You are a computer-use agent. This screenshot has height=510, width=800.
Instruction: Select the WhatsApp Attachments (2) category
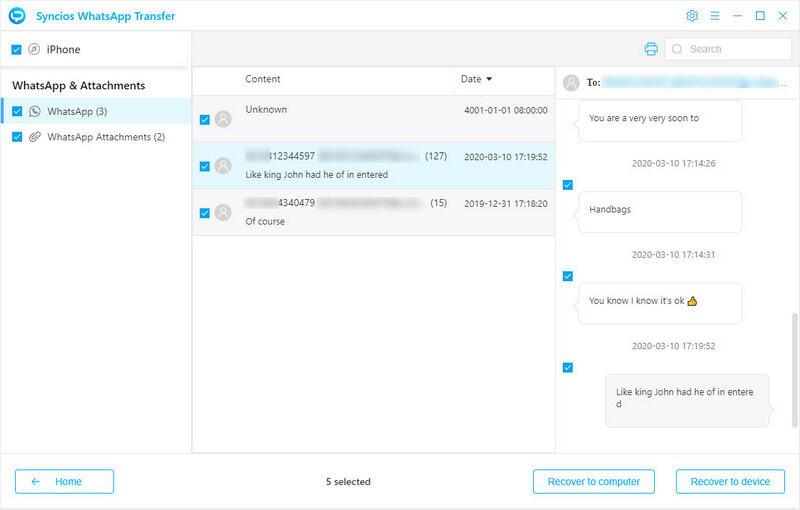tap(105, 137)
